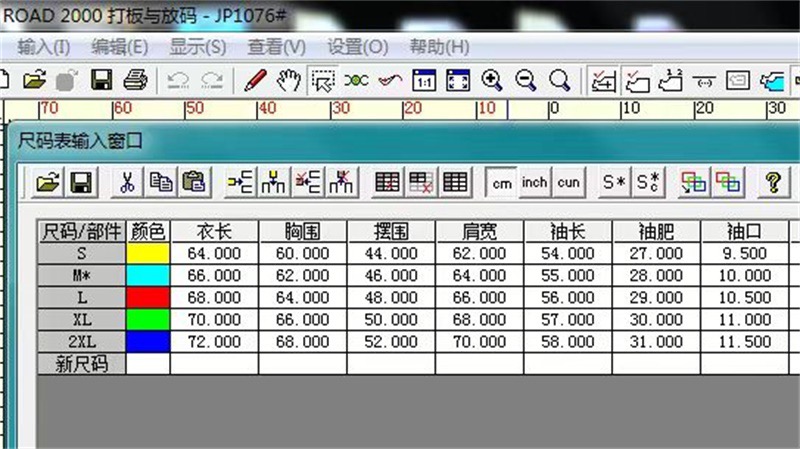The width and height of the screenshot is (800, 449).
Task: Switch units to cm
Action: [x=501, y=182]
